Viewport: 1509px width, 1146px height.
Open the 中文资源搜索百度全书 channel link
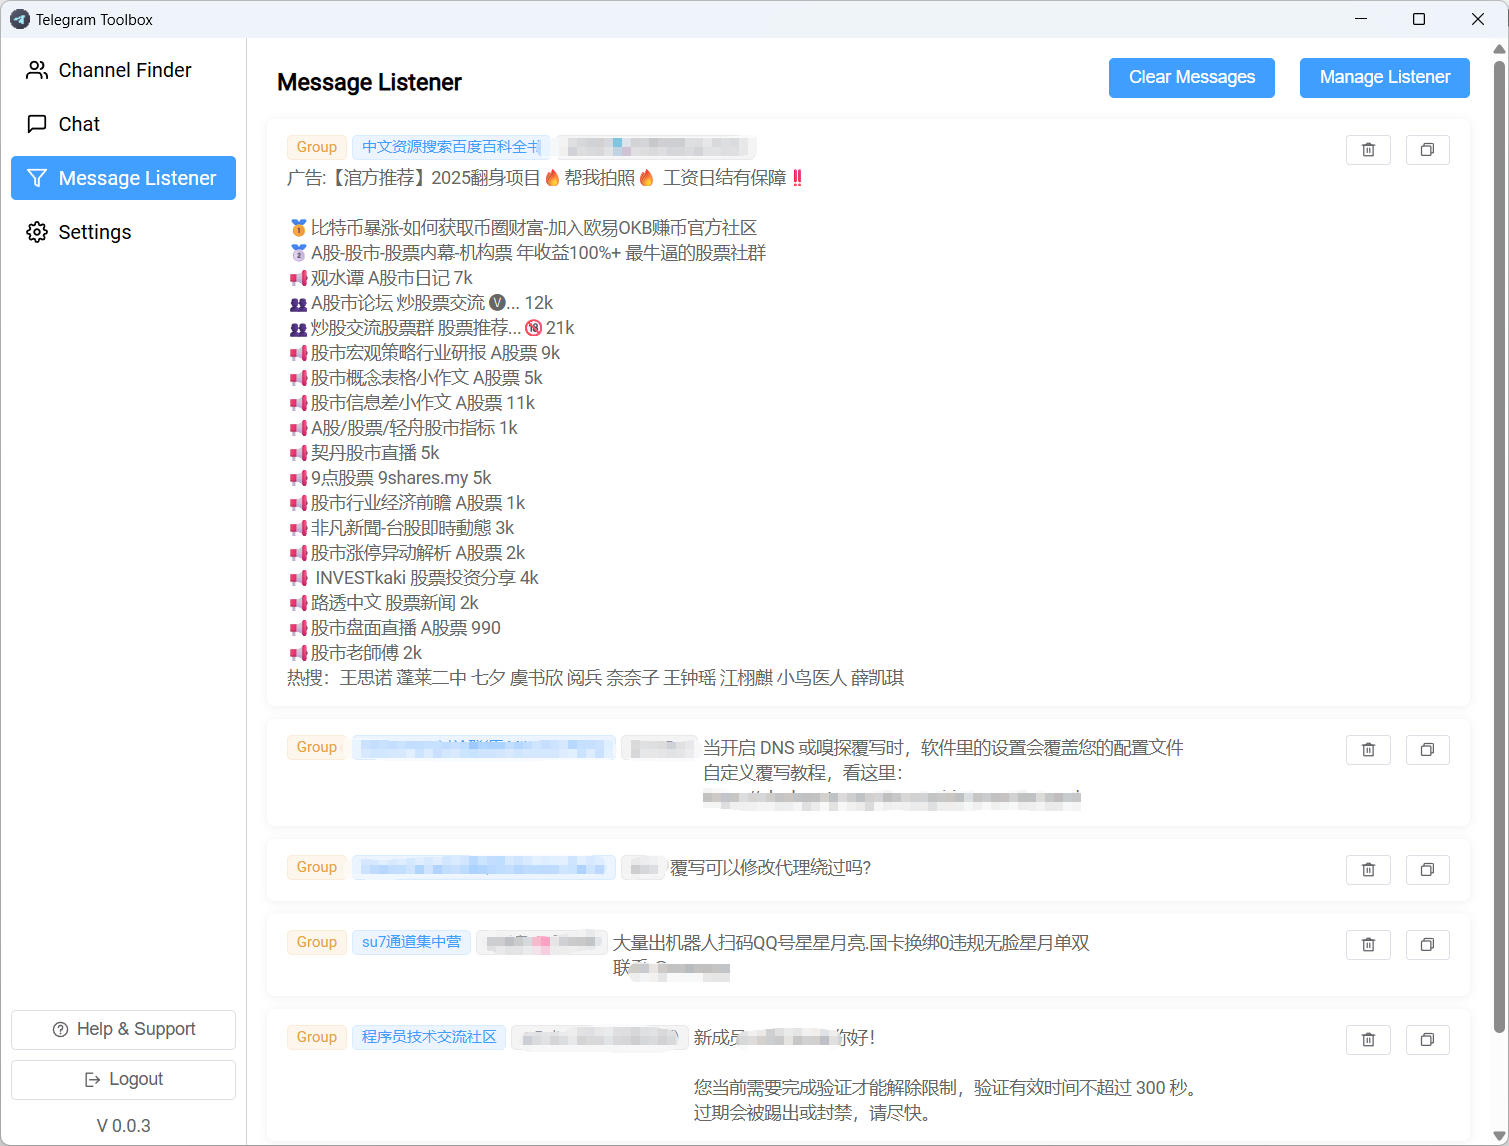click(x=451, y=146)
